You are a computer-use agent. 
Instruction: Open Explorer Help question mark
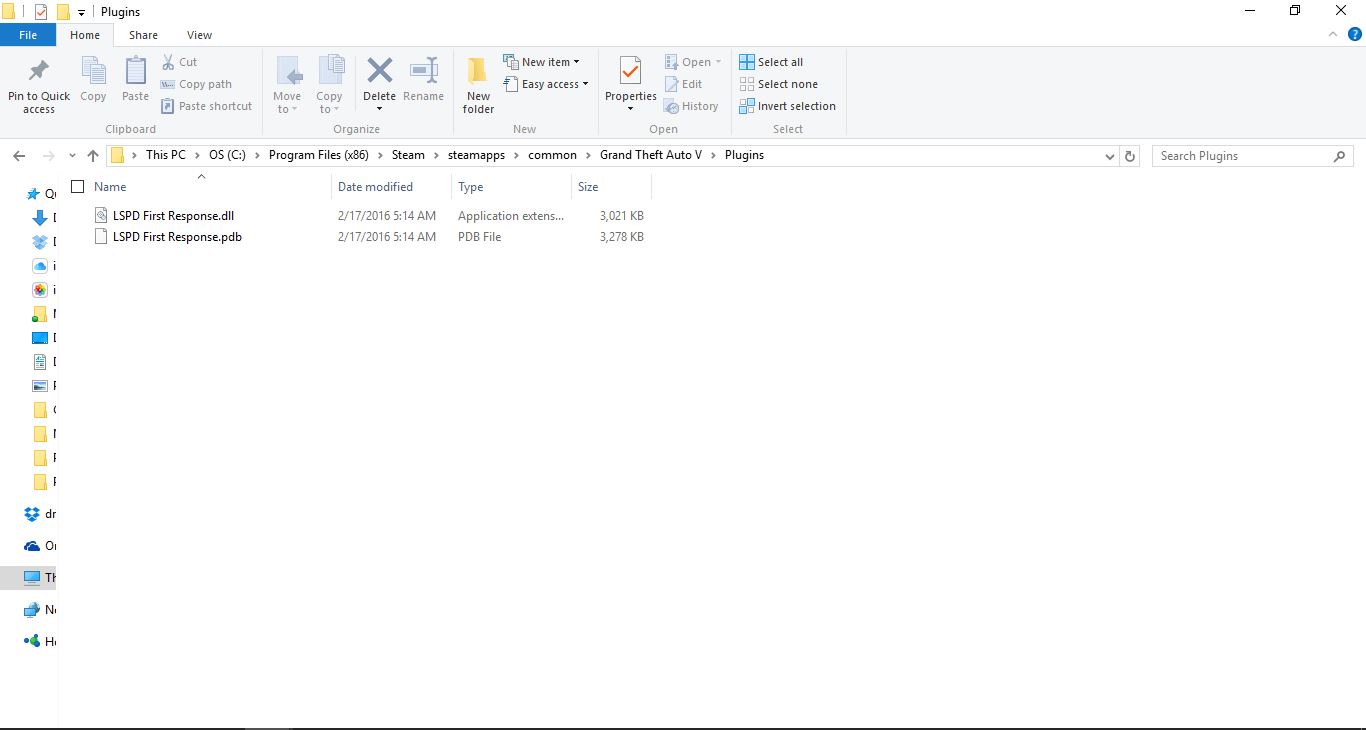pyautogui.click(x=1355, y=34)
